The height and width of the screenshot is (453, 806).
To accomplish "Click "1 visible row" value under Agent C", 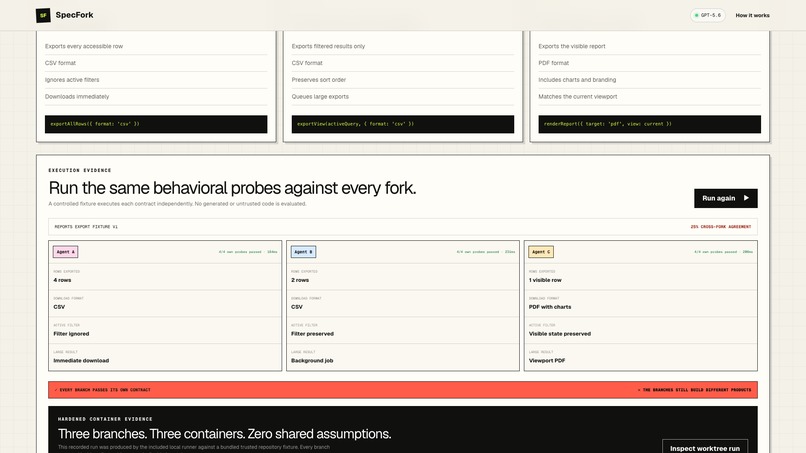I will pos(545,280).
